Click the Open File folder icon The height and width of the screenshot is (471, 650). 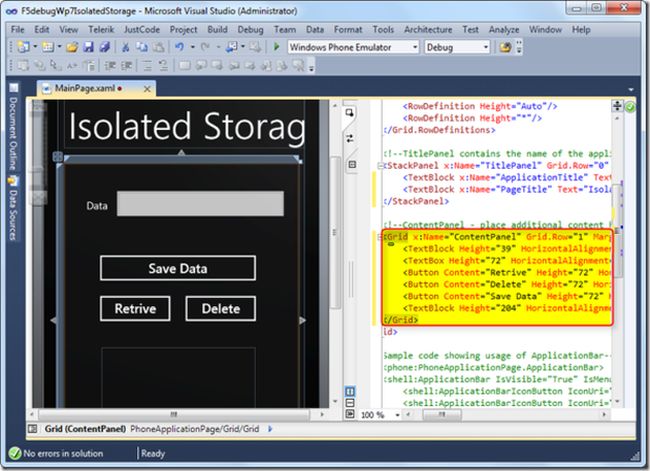(x=74, y=47)
